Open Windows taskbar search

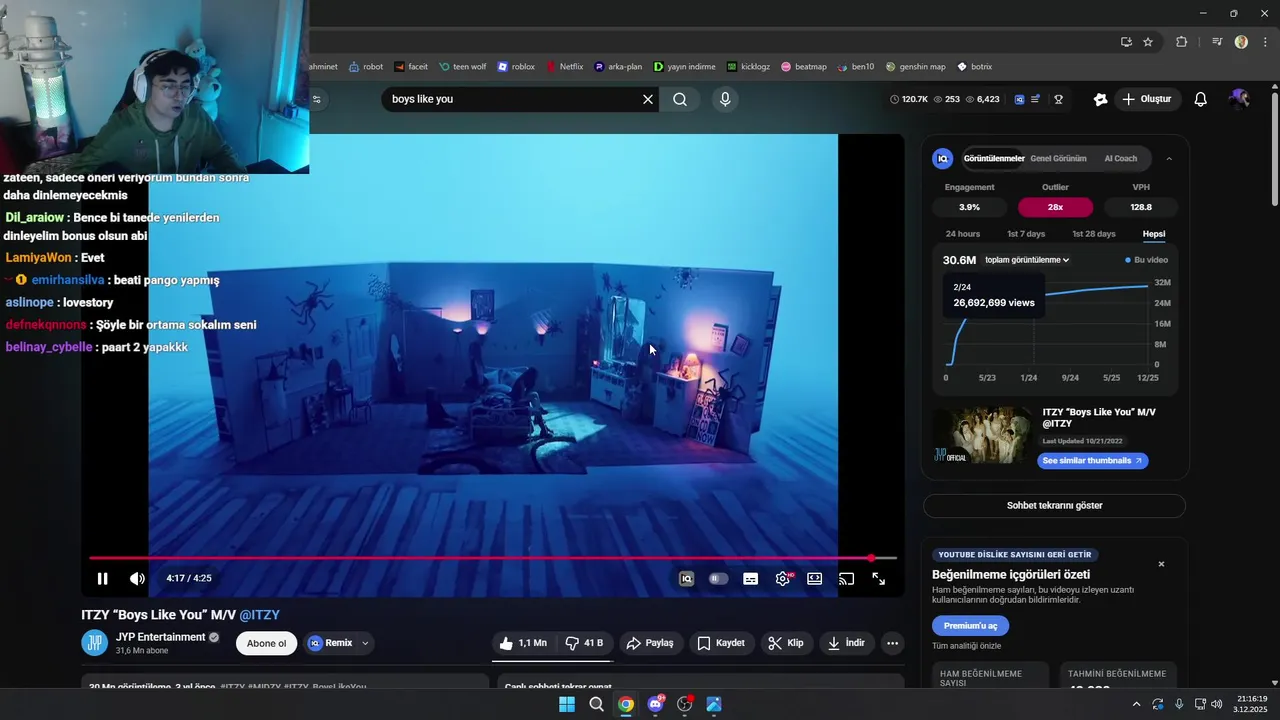click(x=597, y=704)
